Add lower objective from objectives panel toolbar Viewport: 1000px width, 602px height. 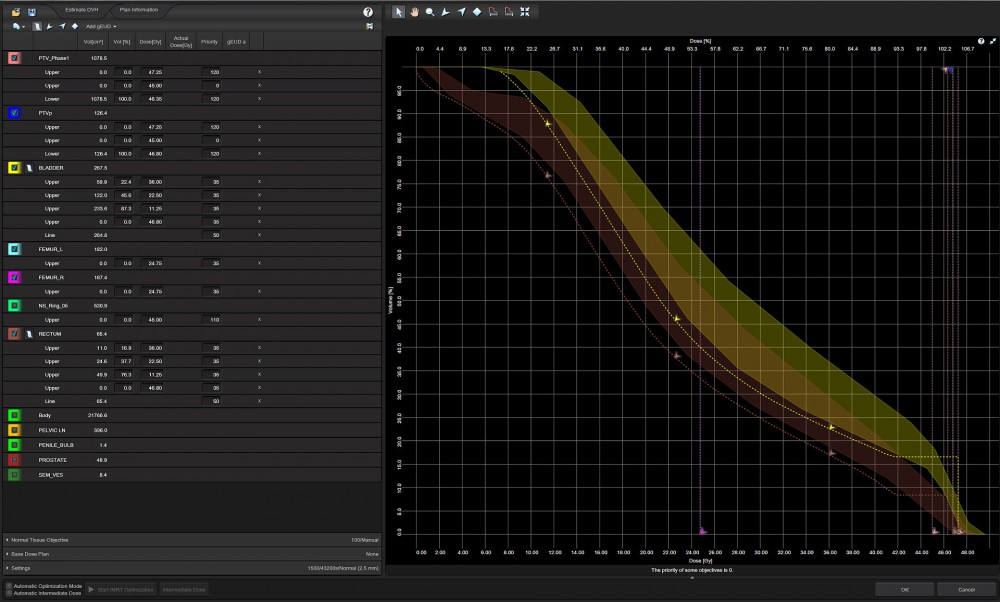click(x=62, y=26)
